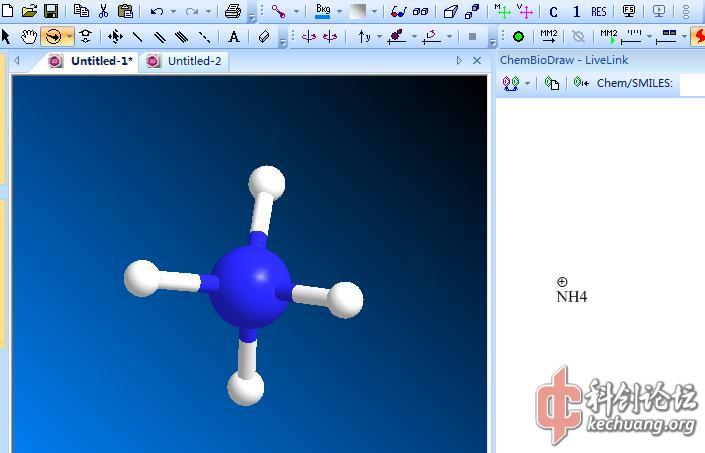Toggle atom symbols with C button
Image resolution: width=705 pixels, height=453 pixels.
coord(554,12)
